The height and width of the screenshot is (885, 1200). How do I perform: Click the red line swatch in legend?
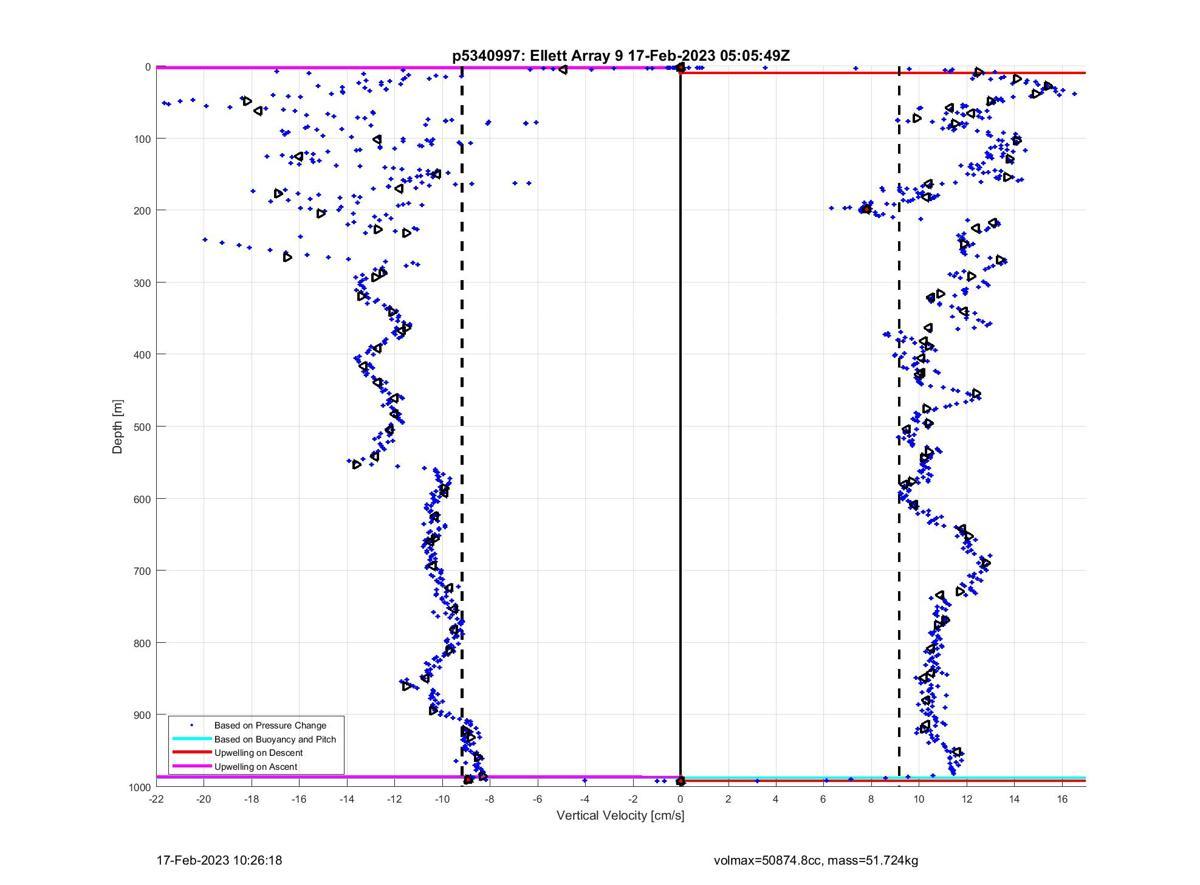[191, 753]
